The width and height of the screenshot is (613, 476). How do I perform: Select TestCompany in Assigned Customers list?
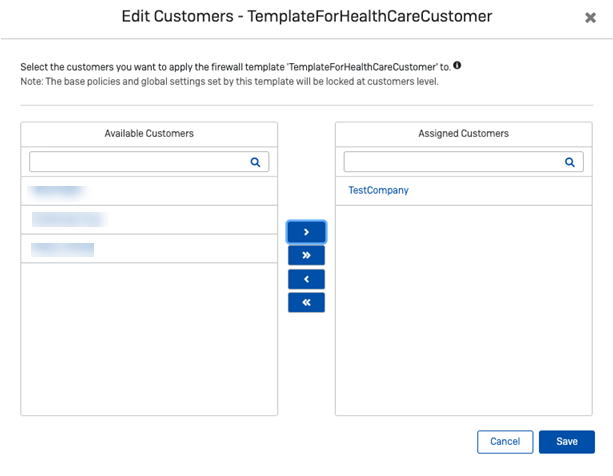378,190
